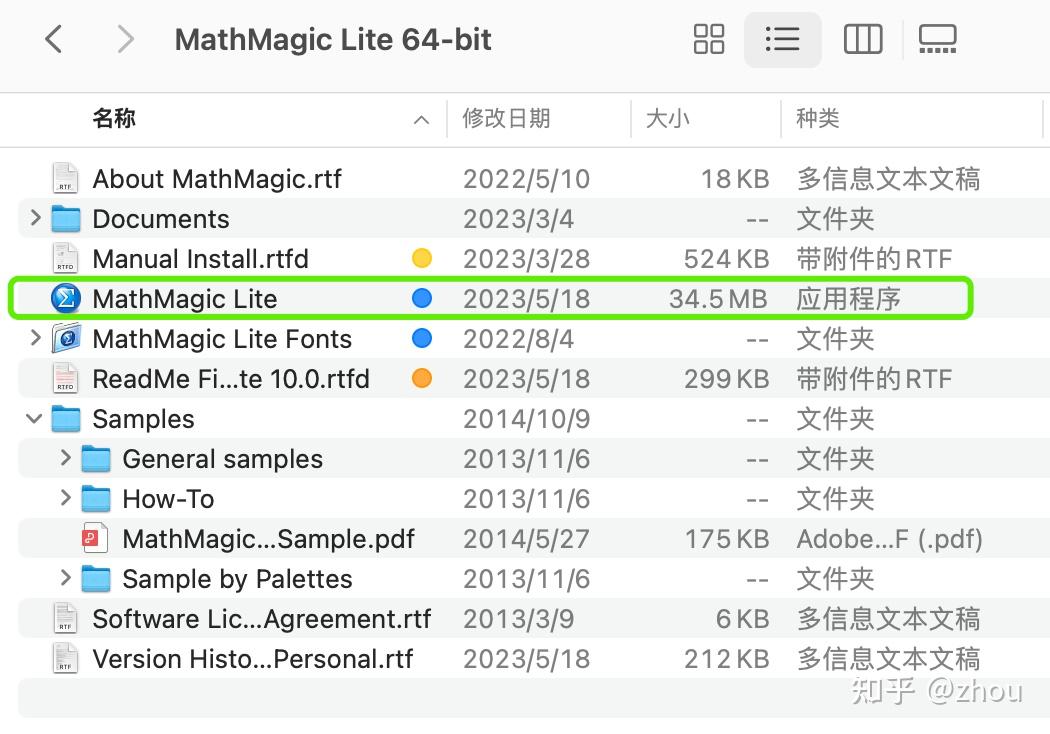
Task: Select Software Lic...Agreement.rtf file name
Action: tap(262, 619)
